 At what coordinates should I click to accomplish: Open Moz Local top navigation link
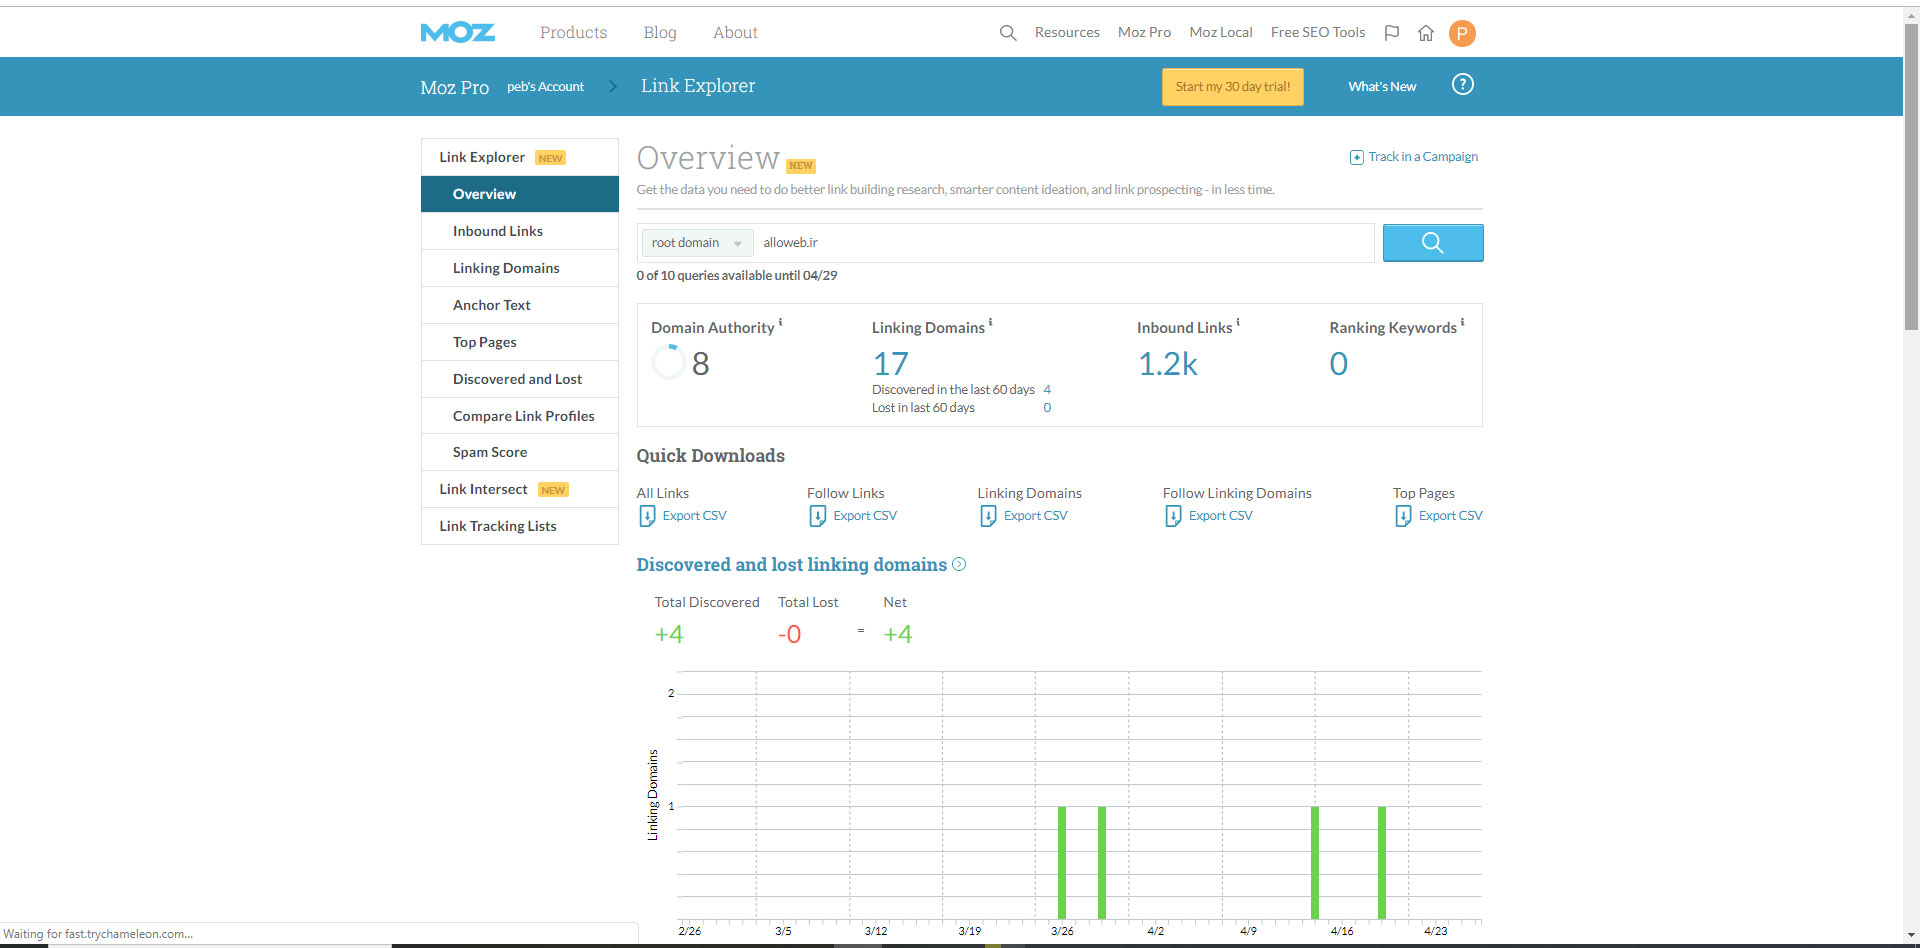[x=1221, y=33]
